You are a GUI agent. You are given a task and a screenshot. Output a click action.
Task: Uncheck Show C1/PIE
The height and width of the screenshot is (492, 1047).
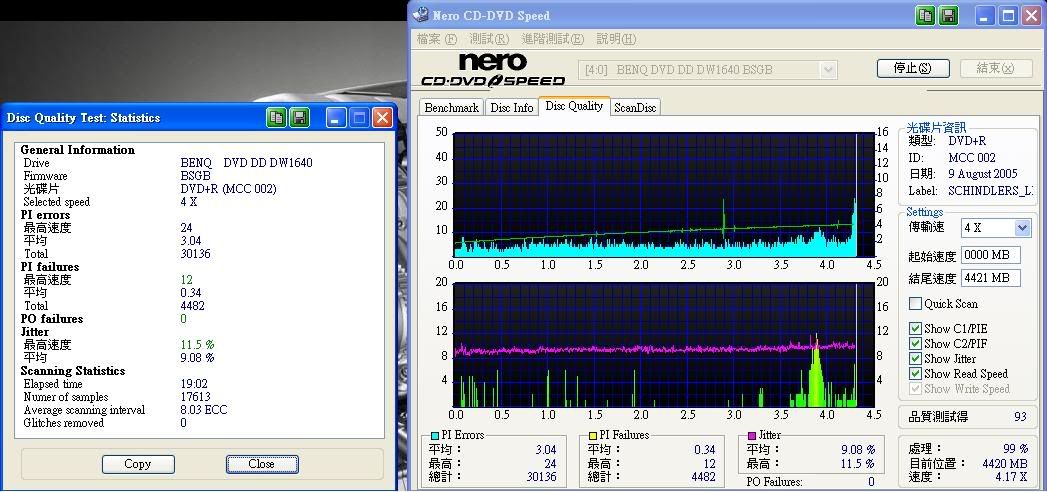pyautogui.click(x=915, y=328)
